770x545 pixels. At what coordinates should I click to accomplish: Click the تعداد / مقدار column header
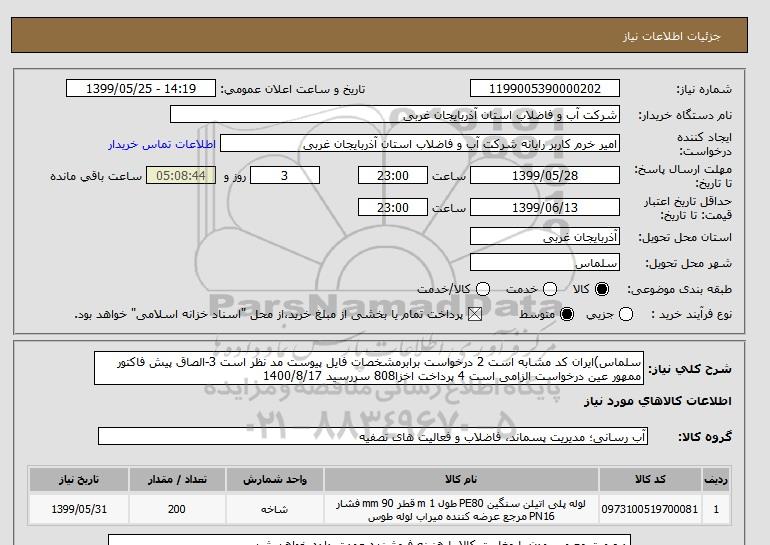click(x=177, y=480)
